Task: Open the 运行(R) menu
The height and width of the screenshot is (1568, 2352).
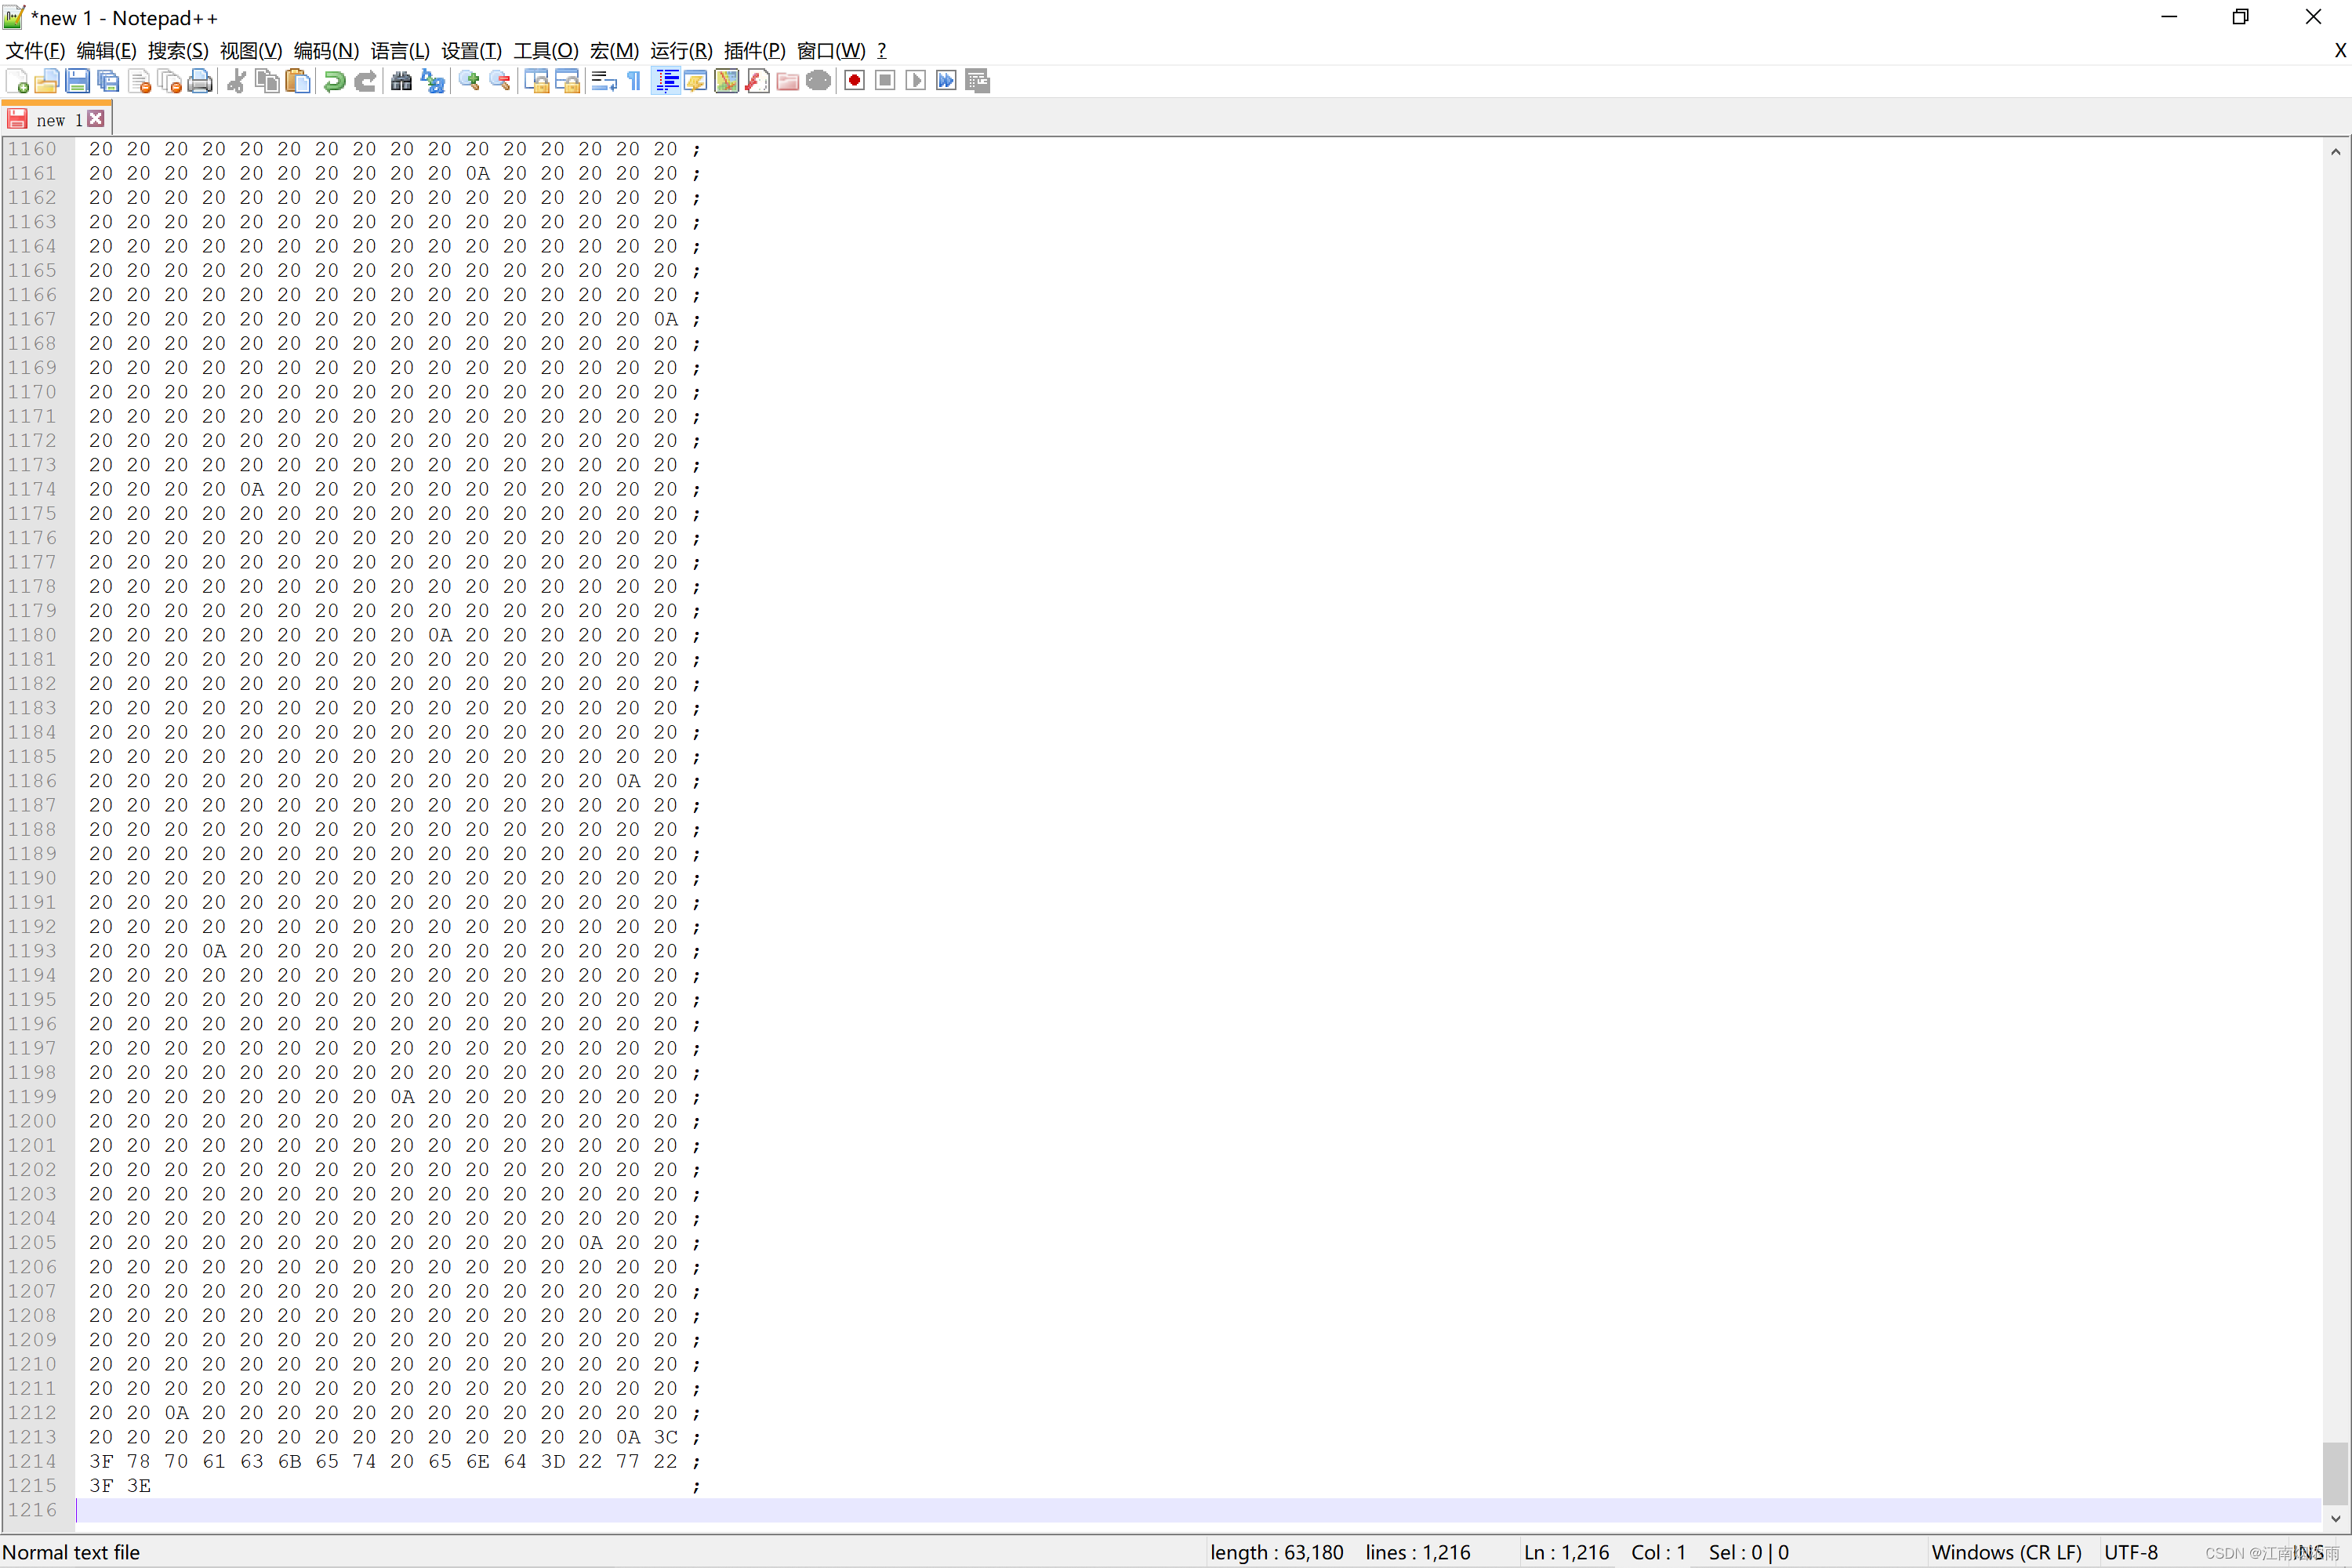Action: pyautogui.click(x=681, y=51)
